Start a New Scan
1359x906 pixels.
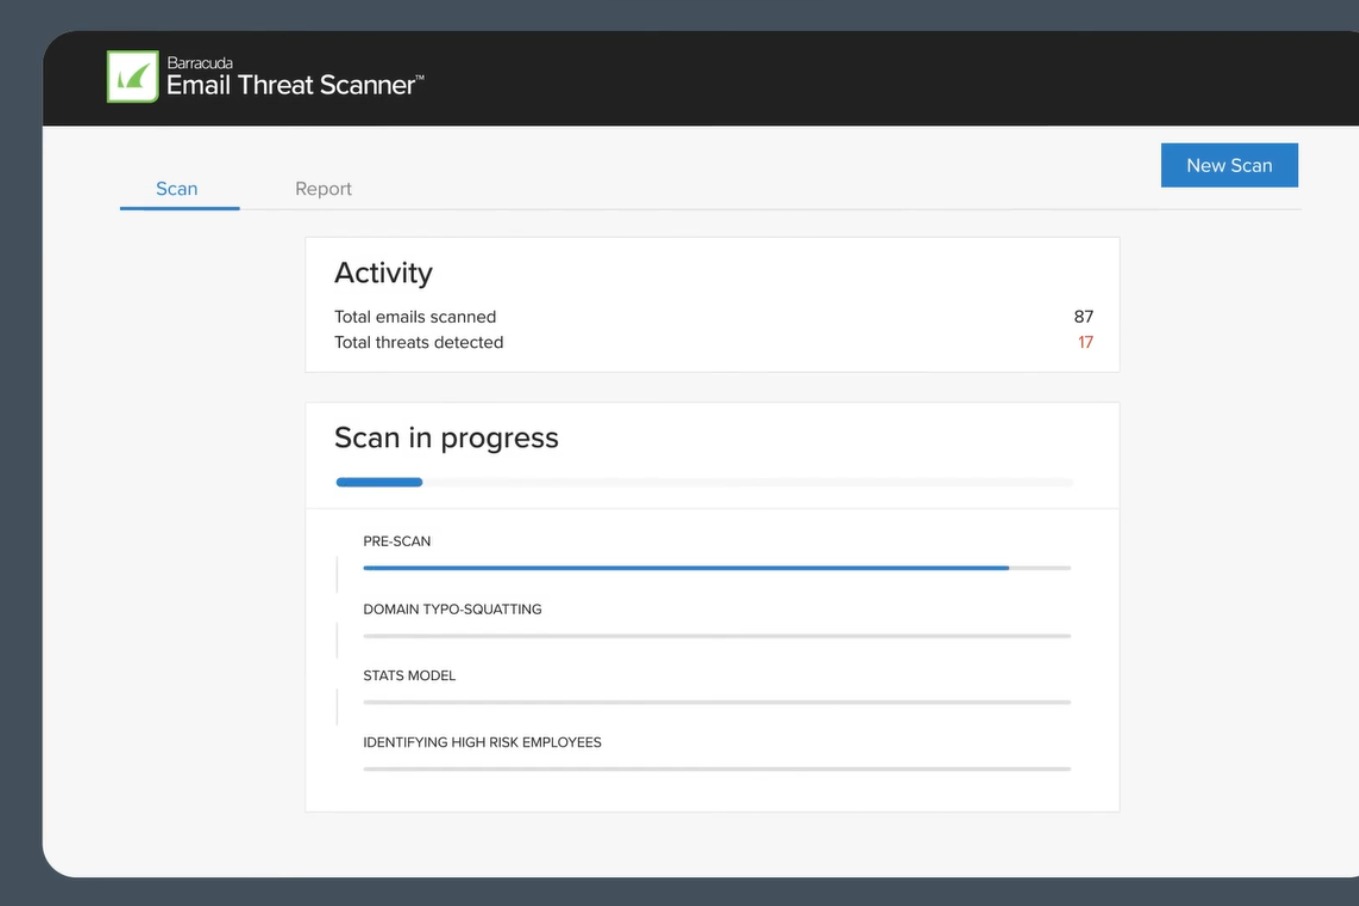pyautogui.click(x=1229, y=165)
